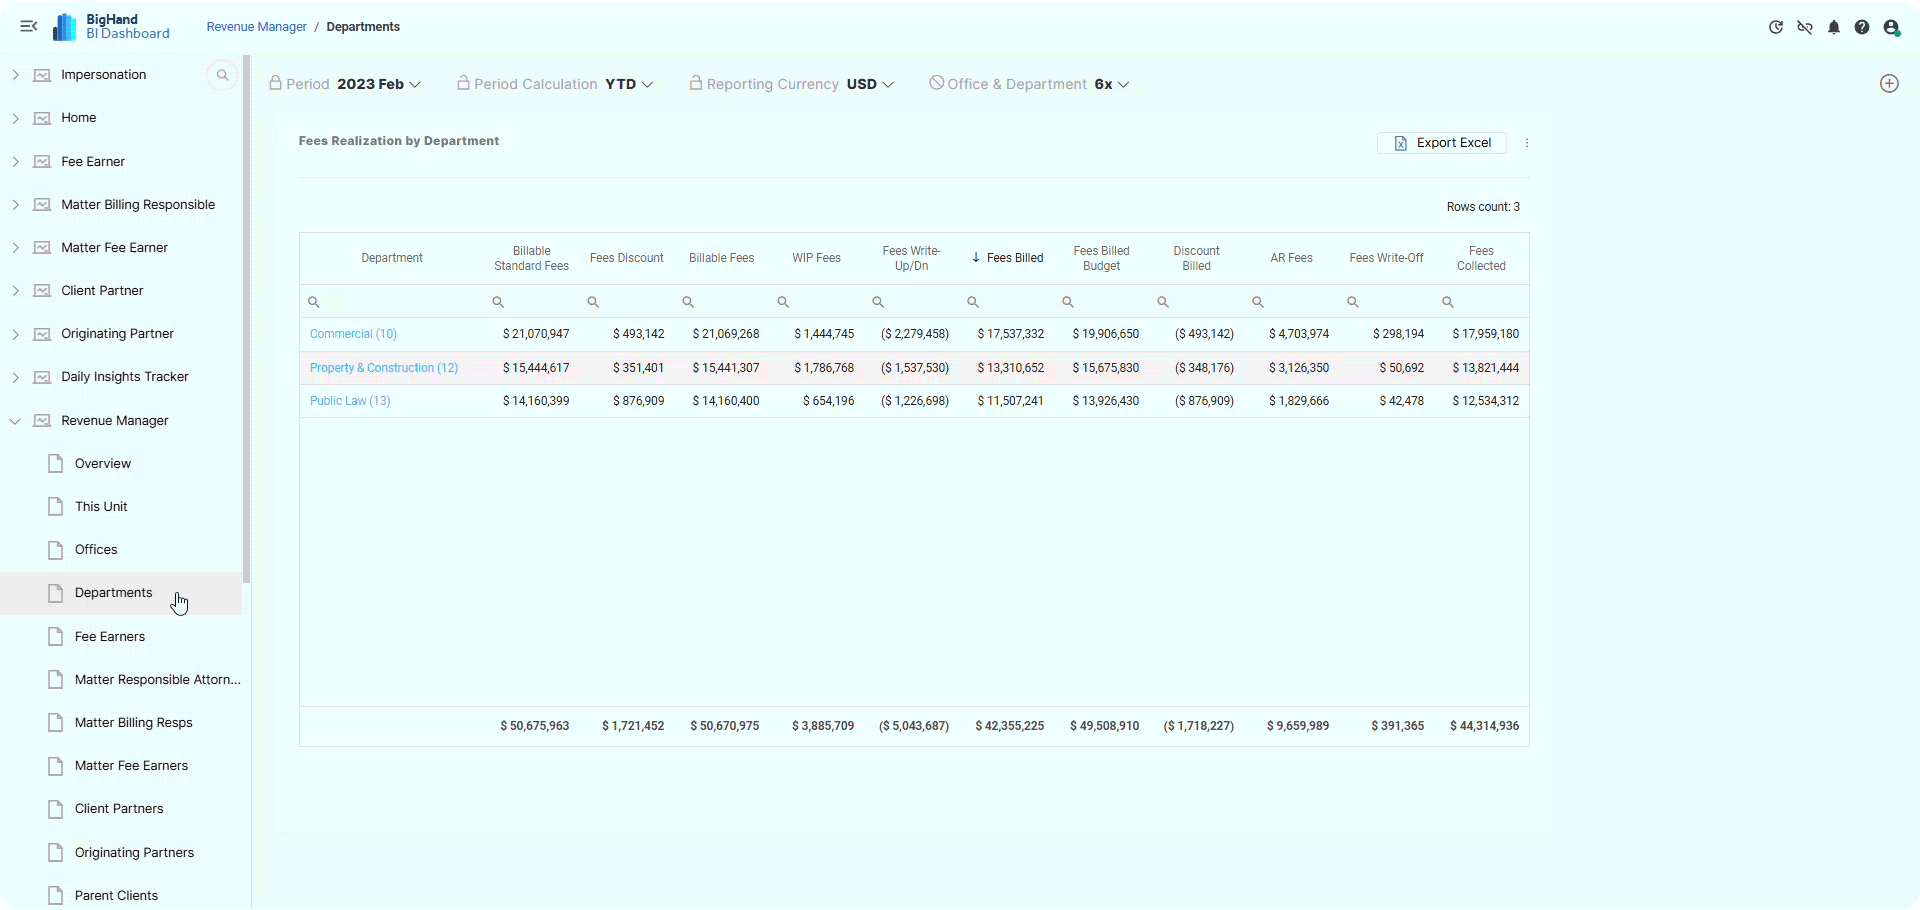
Task: Open the notifications bell
Action: pos(1834,28)
